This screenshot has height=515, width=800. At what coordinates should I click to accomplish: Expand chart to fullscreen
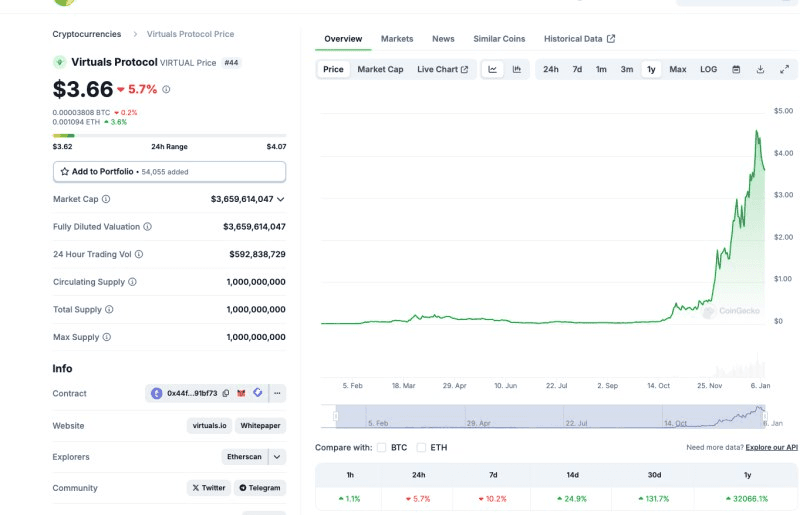(x=784, y=69)
